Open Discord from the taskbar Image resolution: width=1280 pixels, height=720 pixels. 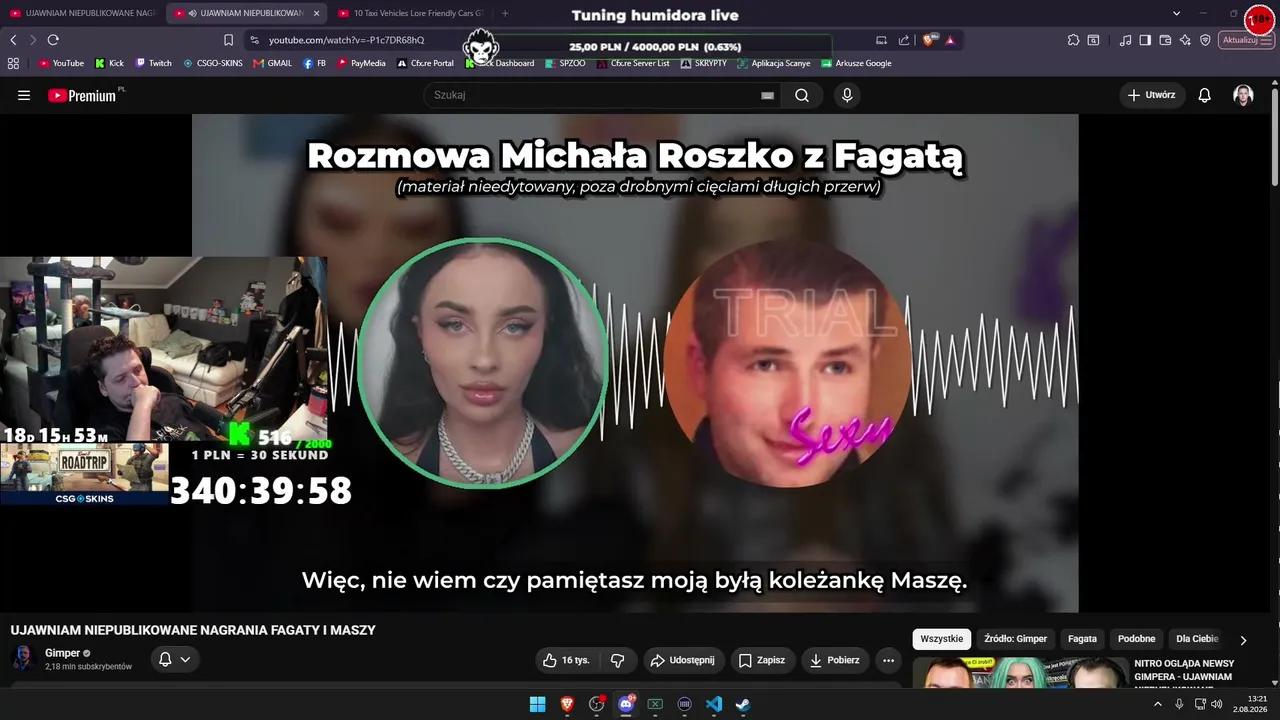click(x=626, y=704)
